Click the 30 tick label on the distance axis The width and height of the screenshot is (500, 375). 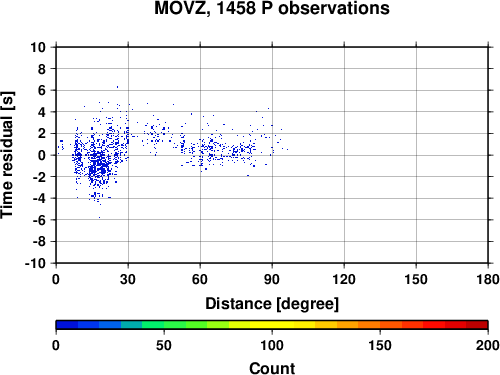click(x=128, y=279)
